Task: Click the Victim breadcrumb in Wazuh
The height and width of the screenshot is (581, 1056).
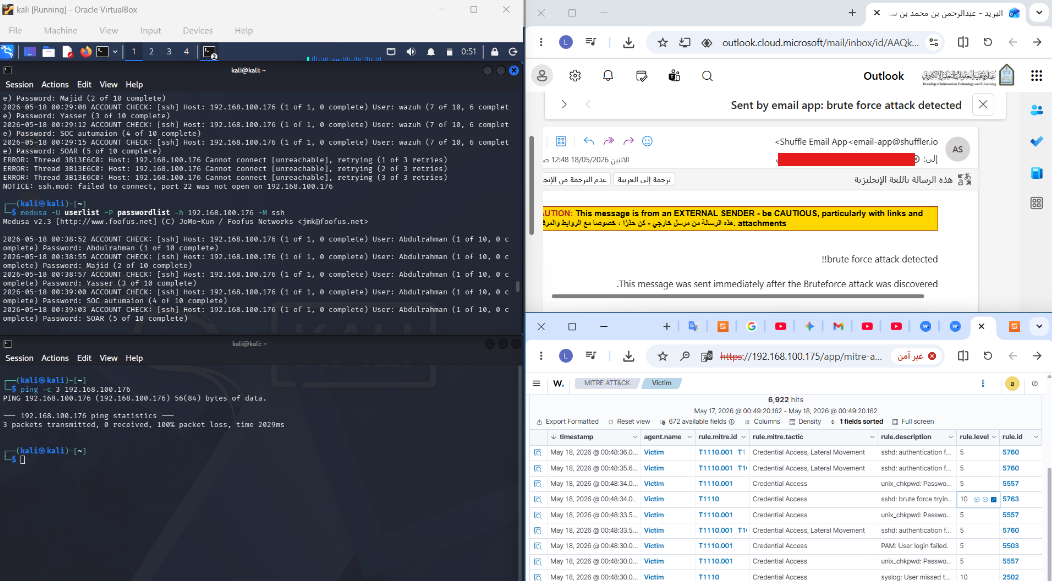Action: (661, 383)
